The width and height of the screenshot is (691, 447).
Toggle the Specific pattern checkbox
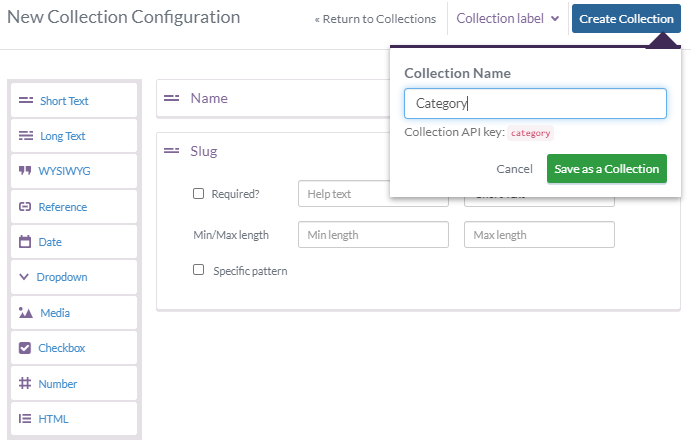[198, 270]
